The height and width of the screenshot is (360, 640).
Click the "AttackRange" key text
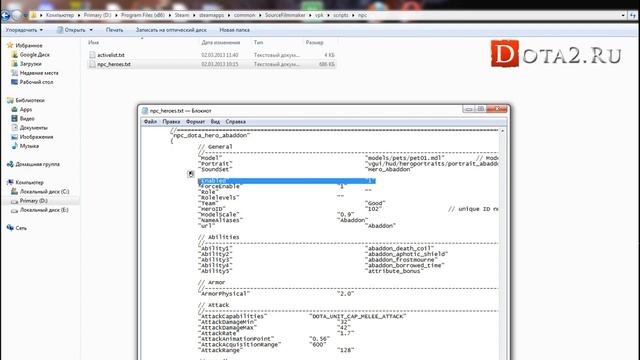[x=220, y=350]
